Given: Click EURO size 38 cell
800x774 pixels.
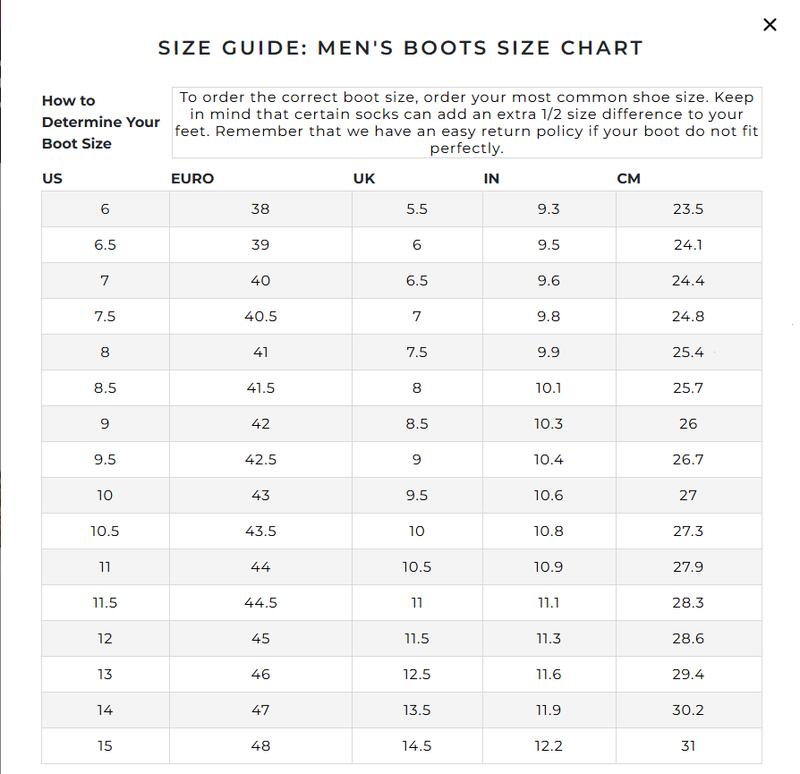Looking at the screenshot, I should 262,210.
